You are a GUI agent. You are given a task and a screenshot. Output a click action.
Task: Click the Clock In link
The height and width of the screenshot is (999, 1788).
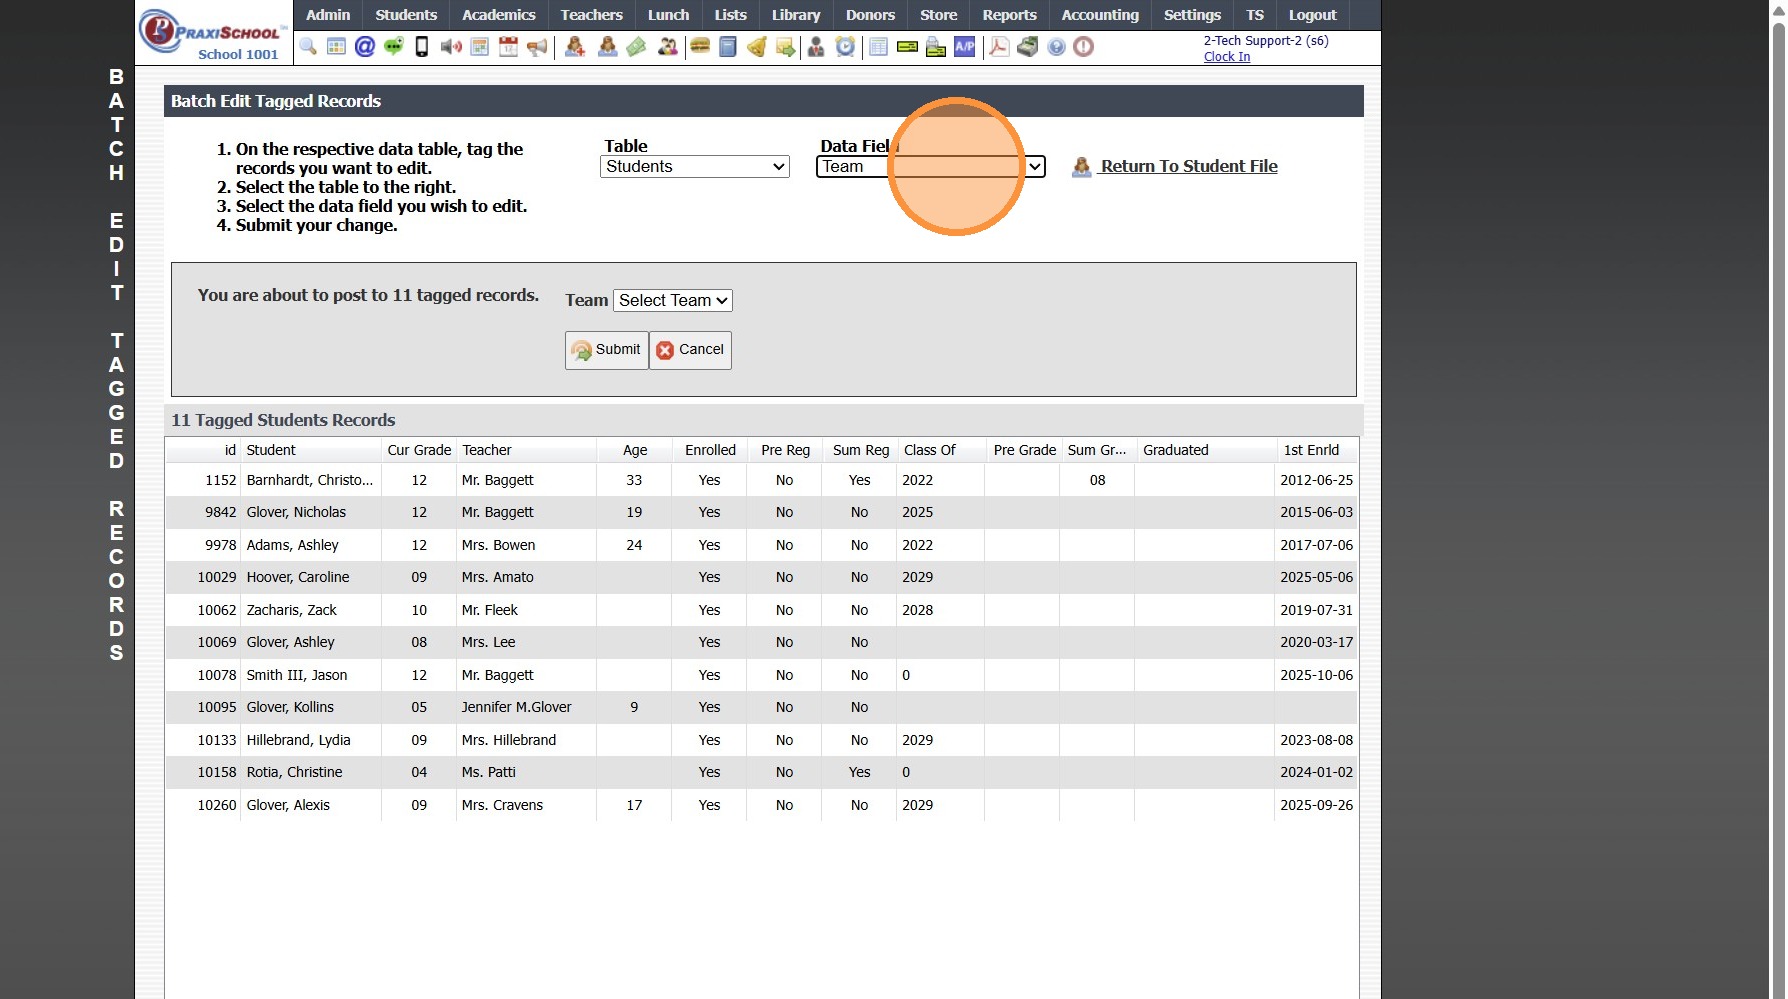coord(1227,57)
